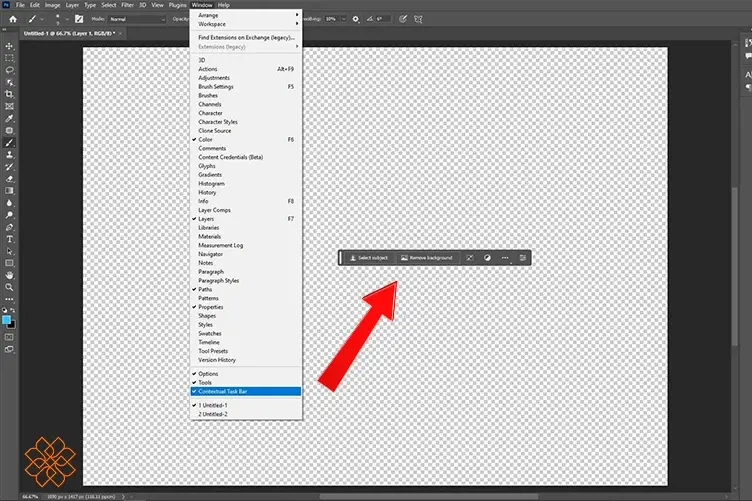The height and width of the screenshot is (501, 752).
Task: Select the Path Selection tool
Action: (9, 251)
